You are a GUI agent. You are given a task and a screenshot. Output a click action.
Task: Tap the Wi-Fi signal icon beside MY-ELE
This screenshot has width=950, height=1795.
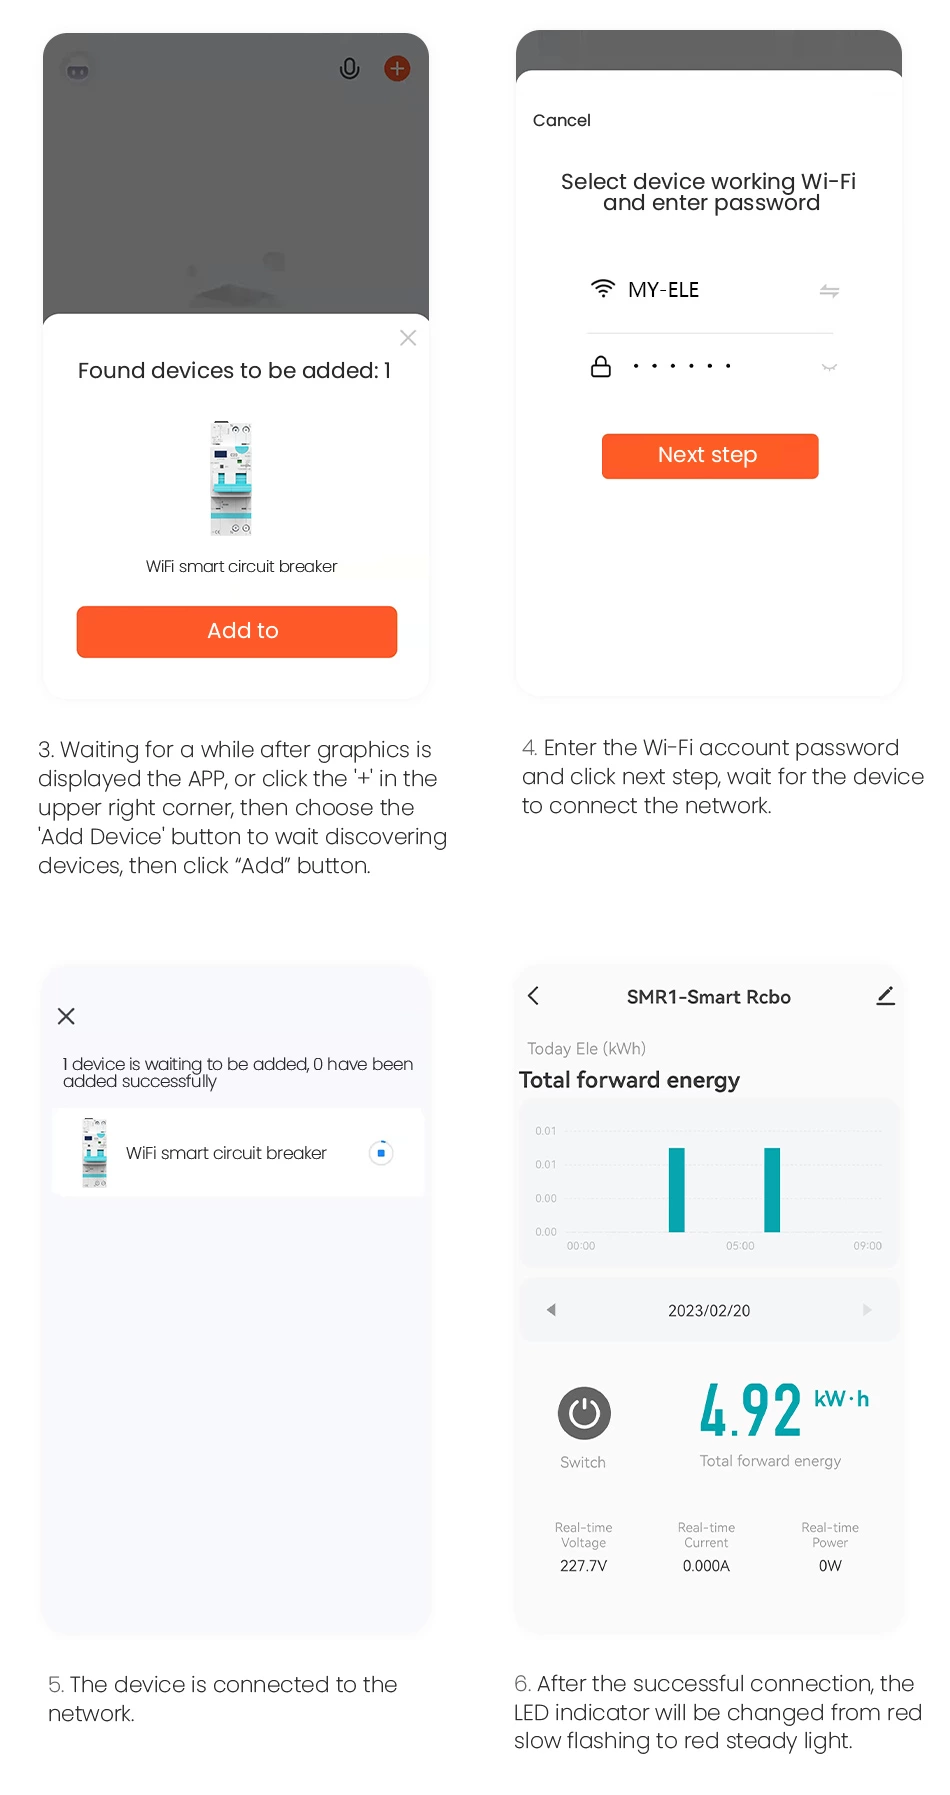(601, 289)
